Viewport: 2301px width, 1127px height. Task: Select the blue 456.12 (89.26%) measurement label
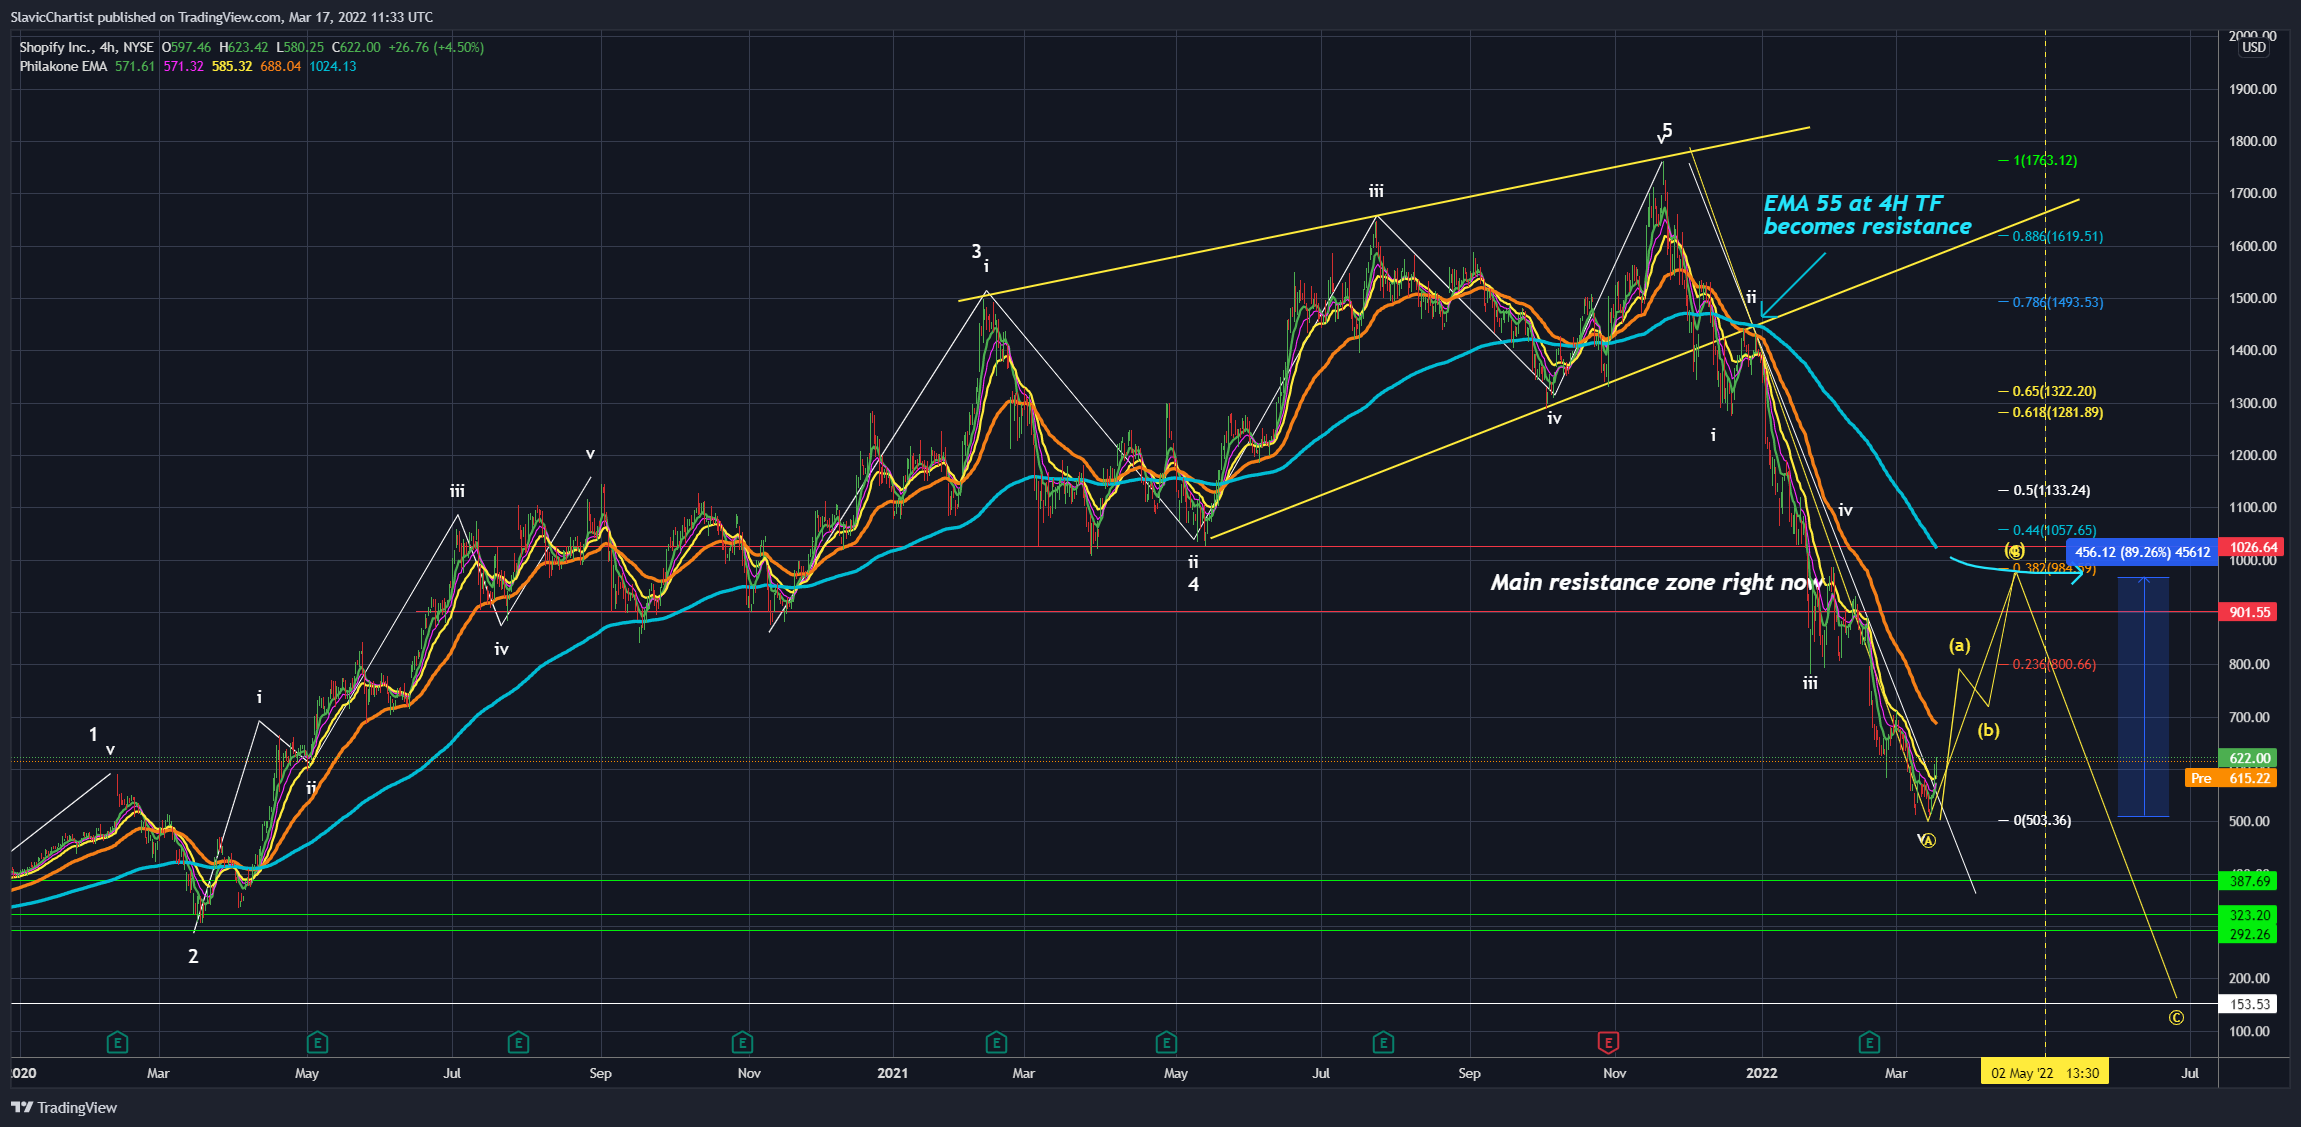(x=2142, y=552)
